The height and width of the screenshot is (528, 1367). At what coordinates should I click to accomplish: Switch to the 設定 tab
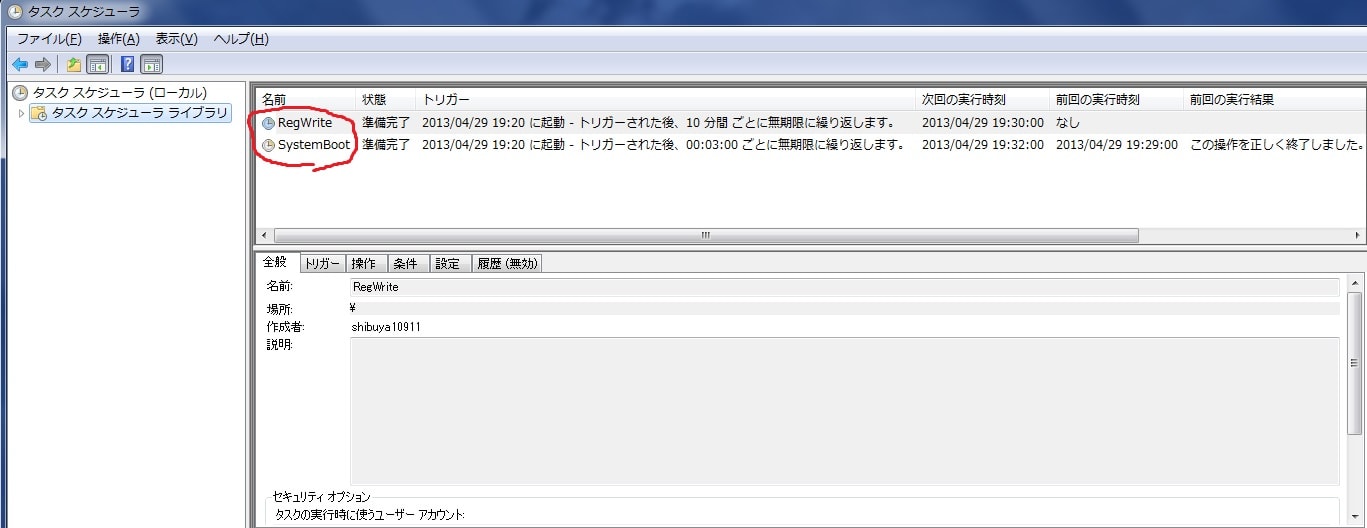click(x=449, y=264)
